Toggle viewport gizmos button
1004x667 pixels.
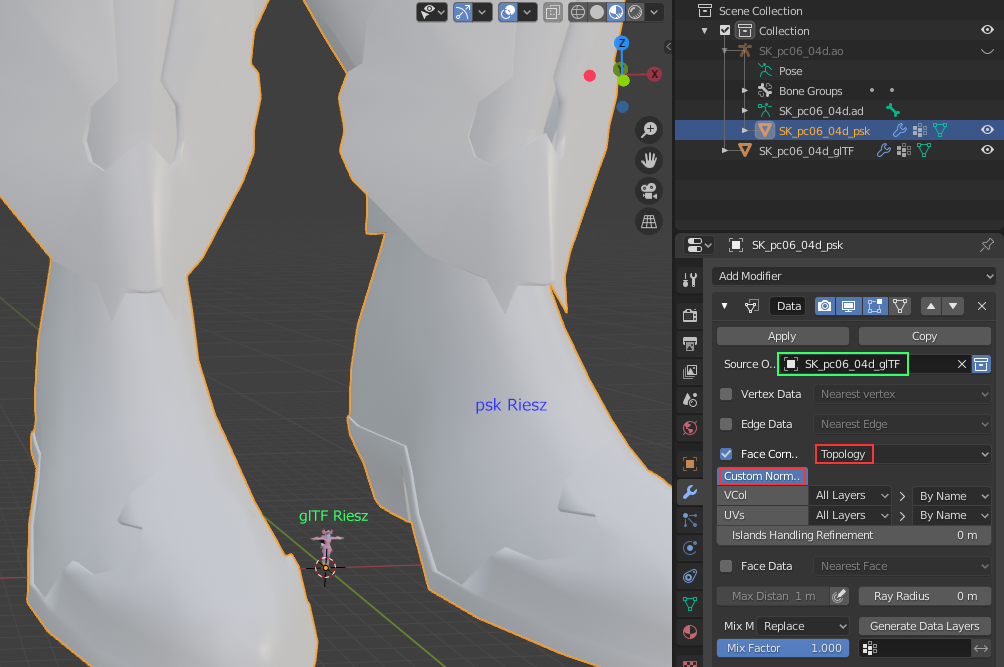pyautogui.click(x=463, y=12)
